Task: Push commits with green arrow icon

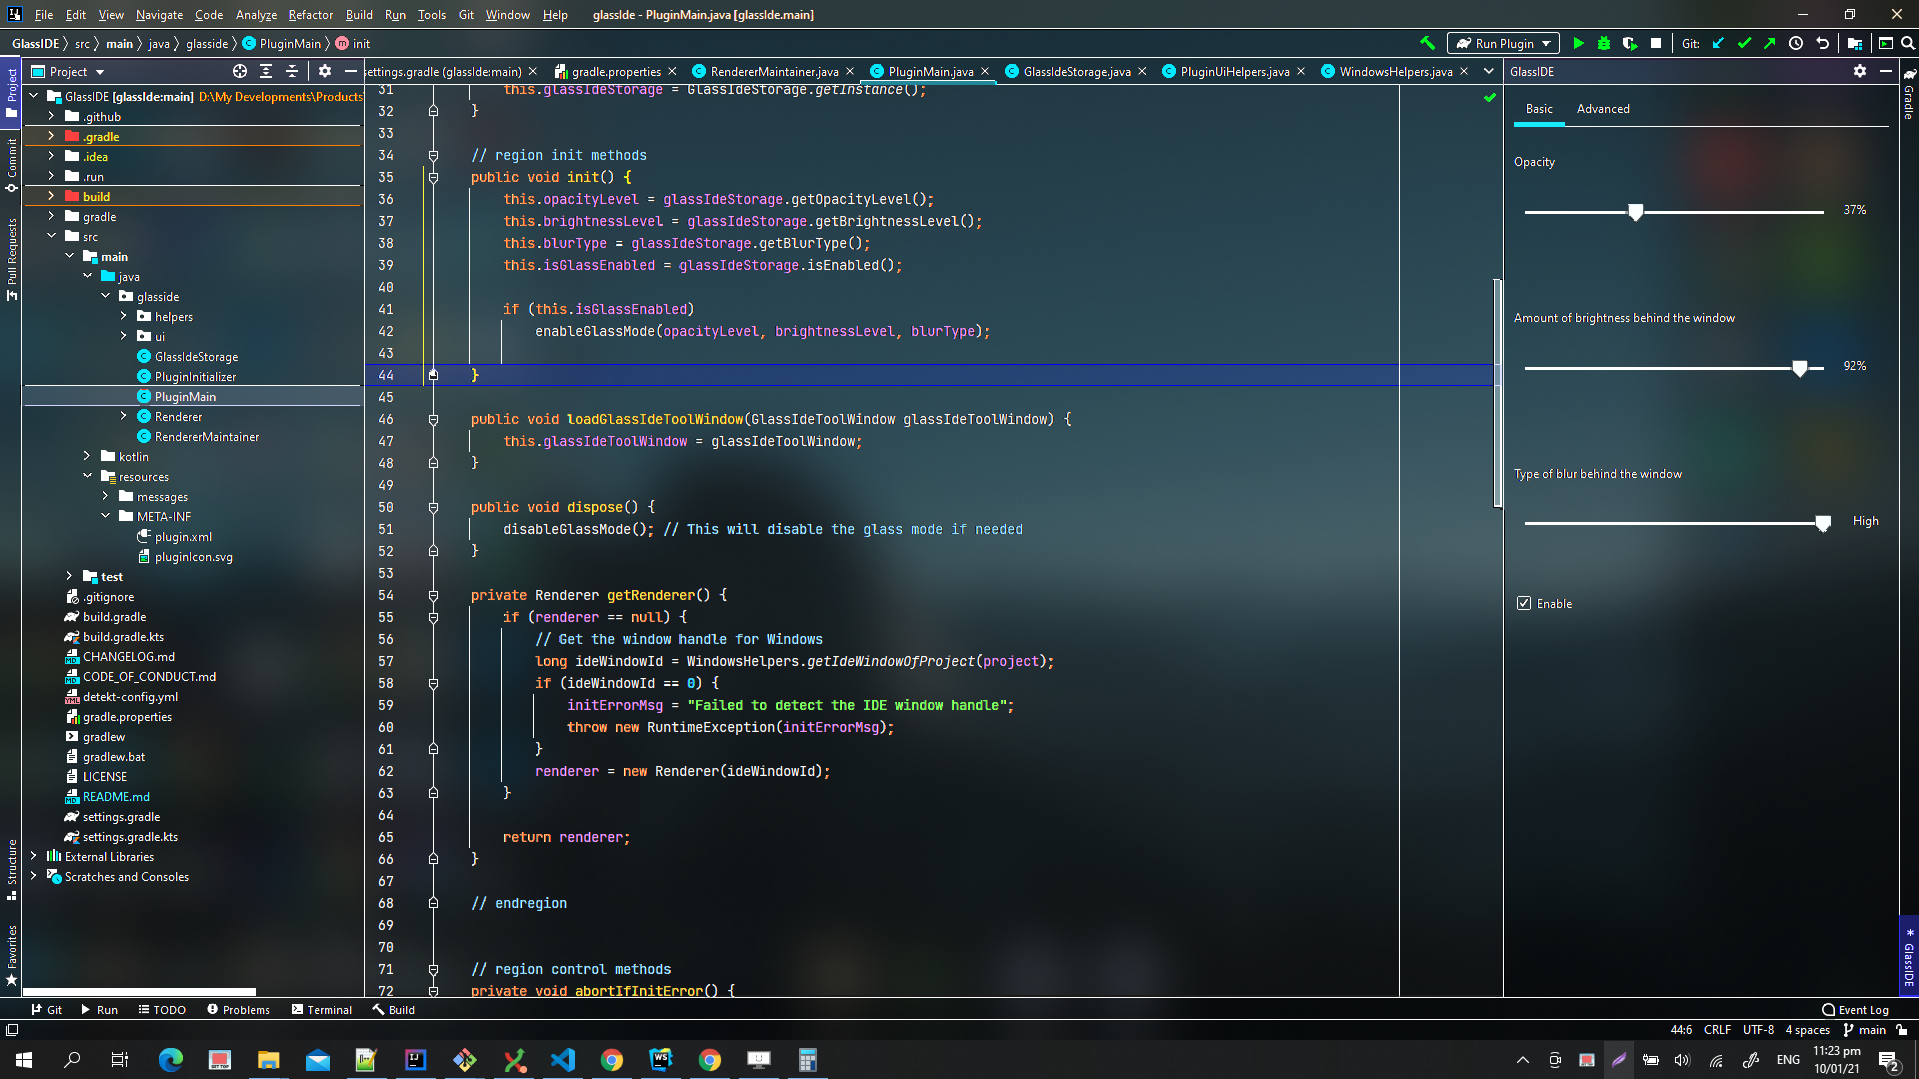Action: [1770, 43]
